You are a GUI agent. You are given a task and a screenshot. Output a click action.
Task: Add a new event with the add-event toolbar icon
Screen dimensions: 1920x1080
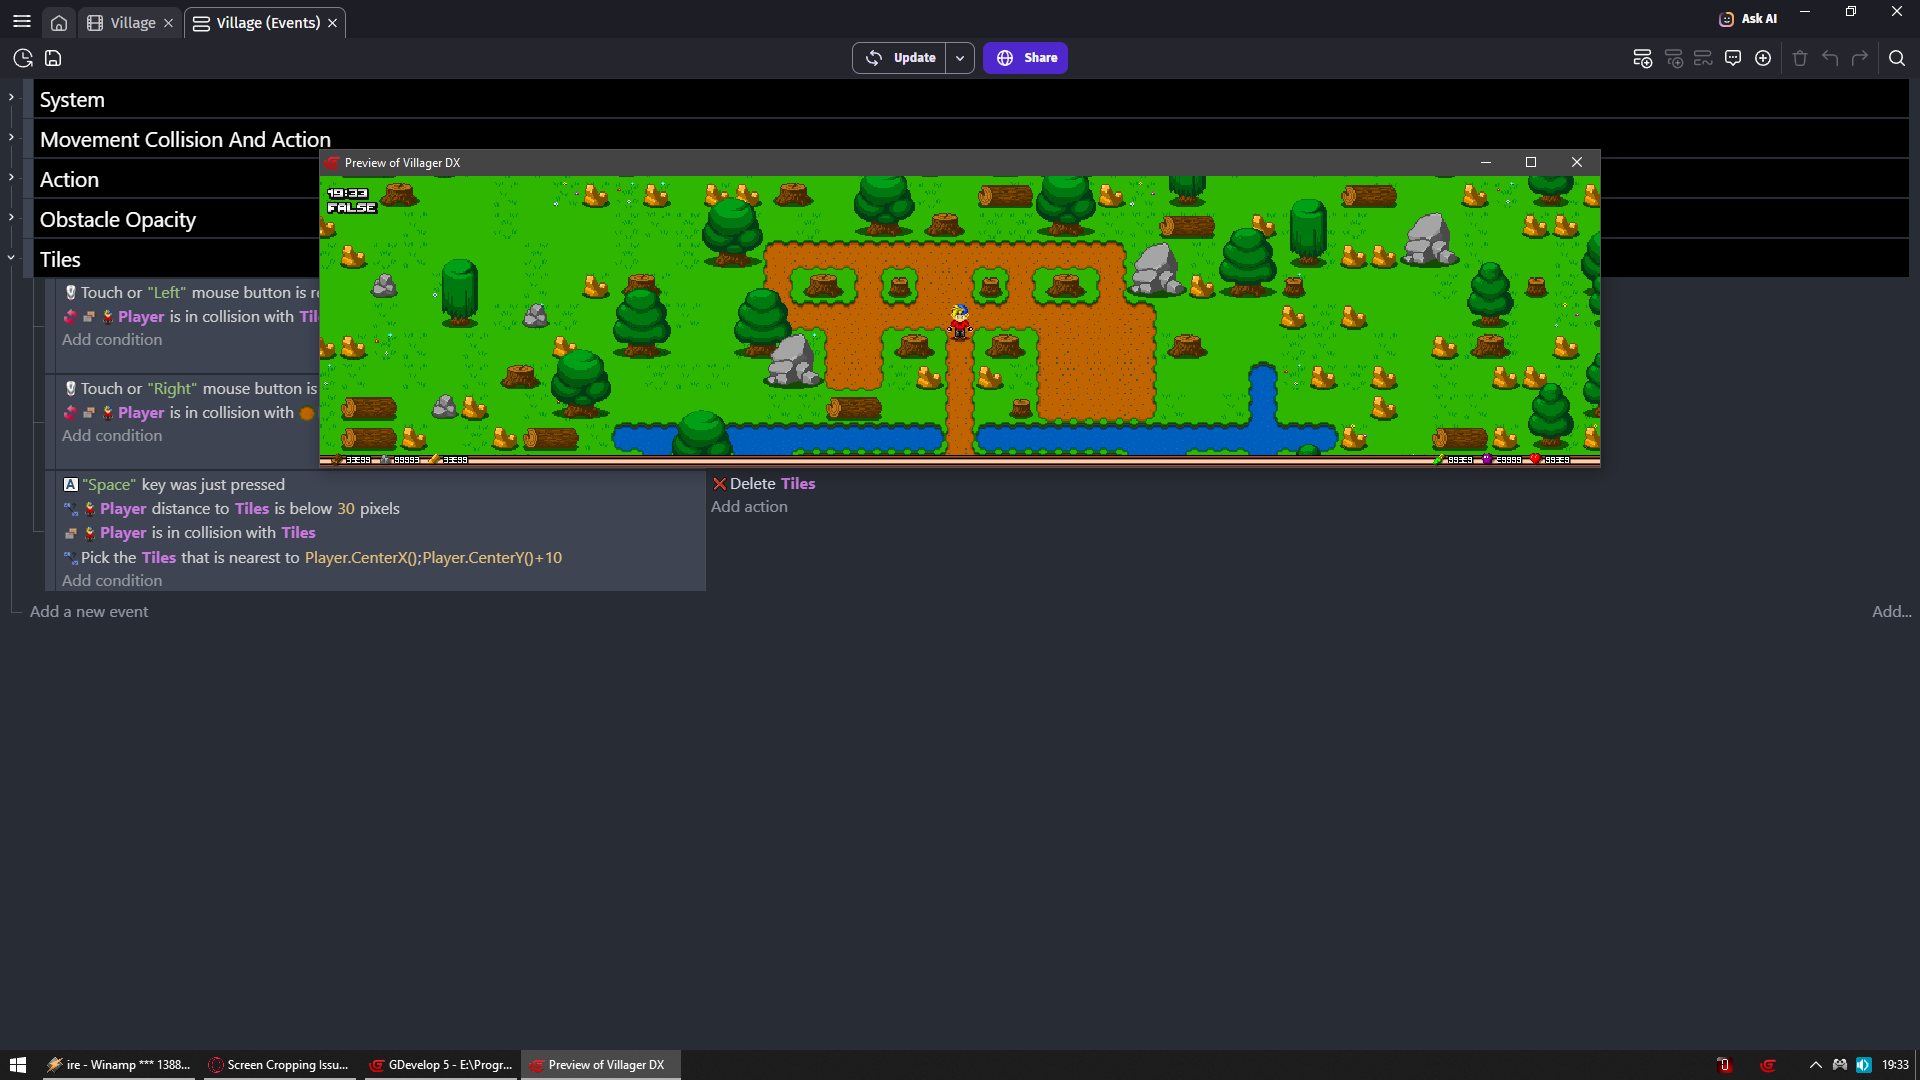(x=1643, y=58)
